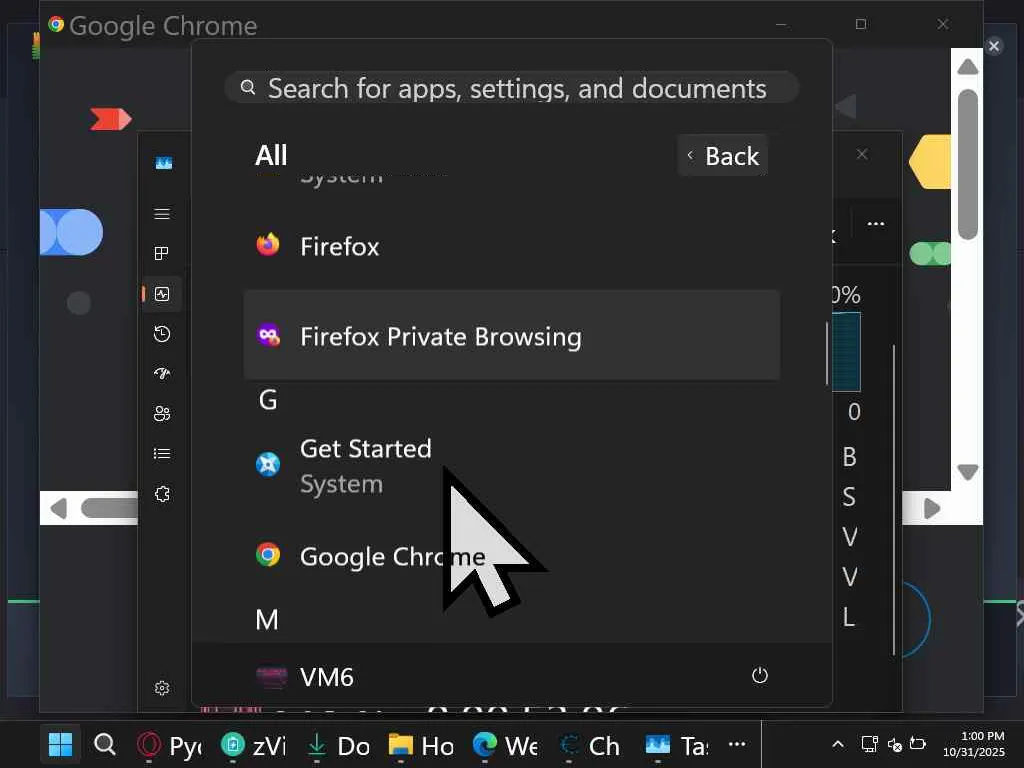Open clock showing 1:00 PM
This screenshot has width=1024, height=768.
973,744
